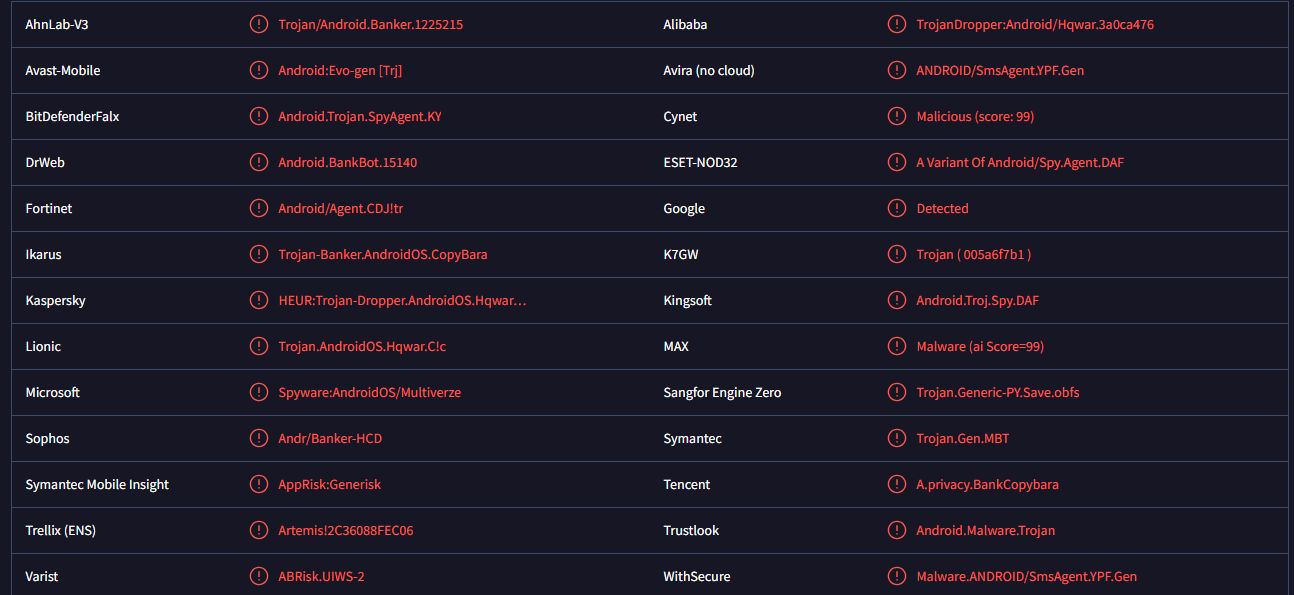Click the warning icon next to Alibaba result
This screenshot has height=595, width=1294.
pos(897,25)
